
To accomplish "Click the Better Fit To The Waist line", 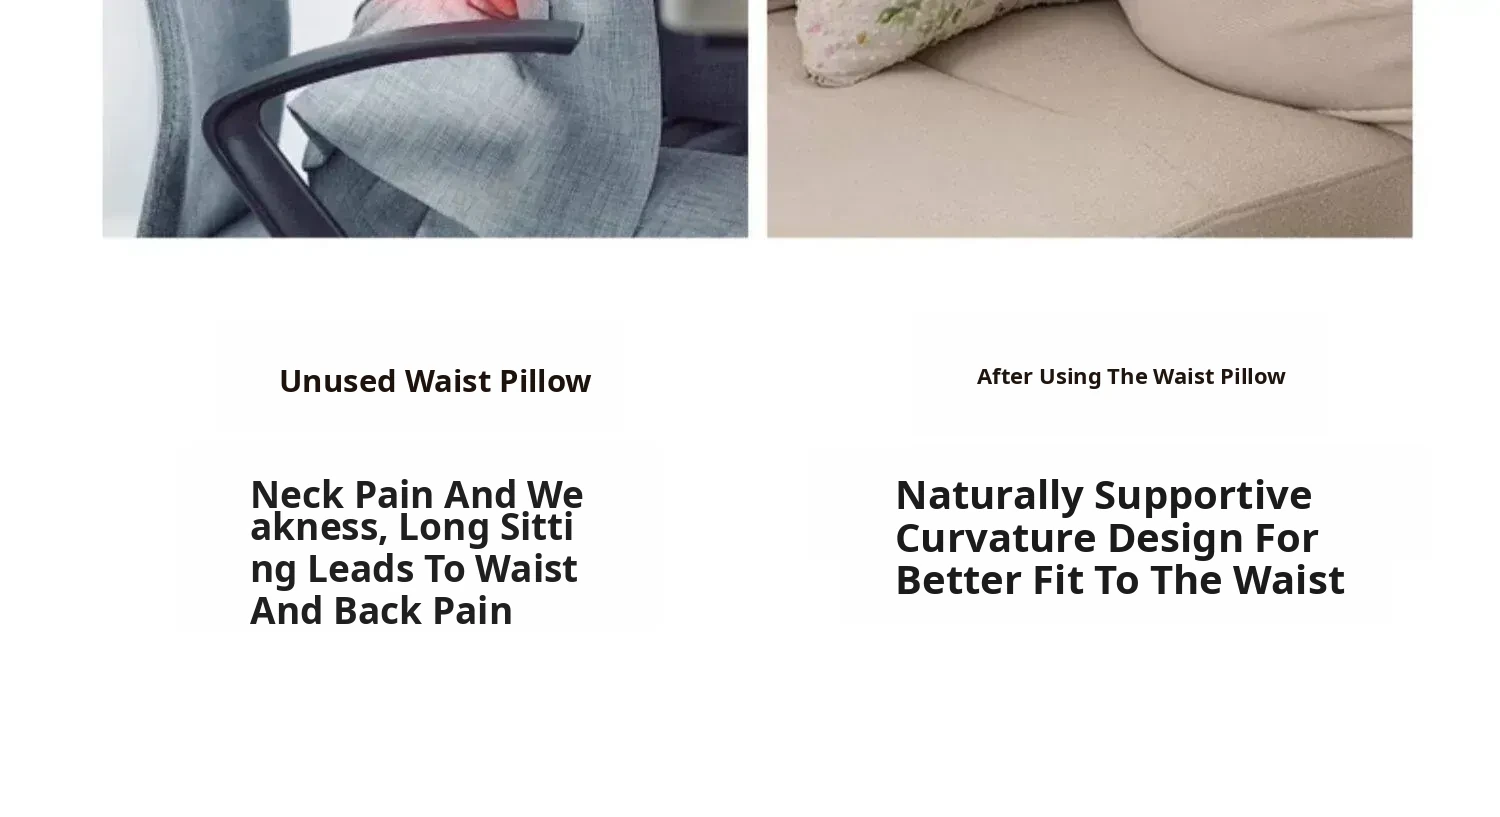I will coord(1120,580).
